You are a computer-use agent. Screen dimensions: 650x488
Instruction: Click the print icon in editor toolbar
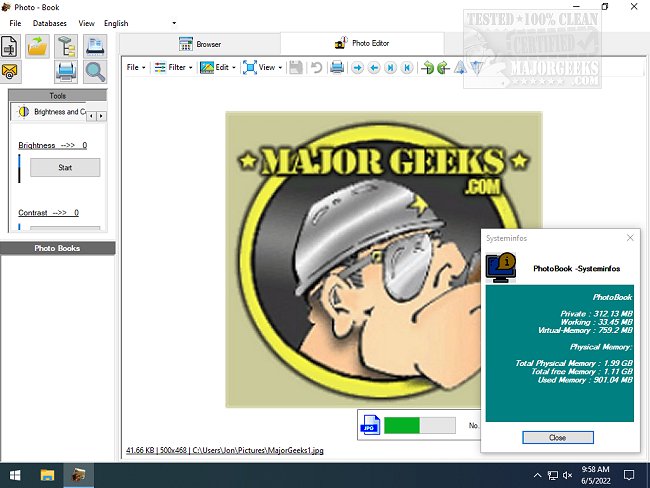[337, 67]
